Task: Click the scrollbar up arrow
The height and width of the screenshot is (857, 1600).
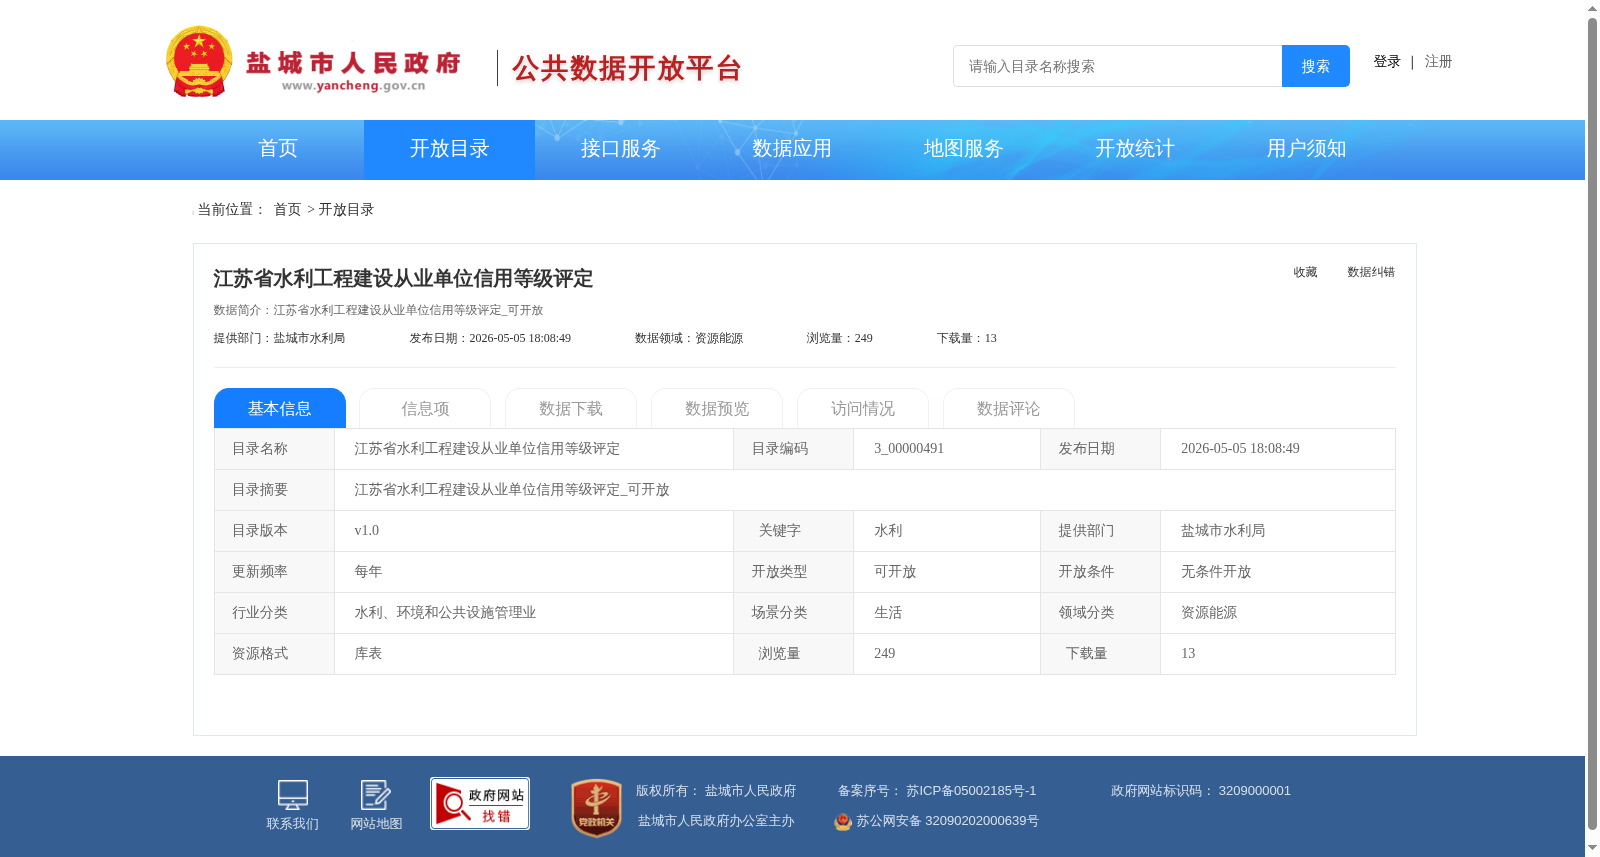Action: click(1592, 9)
